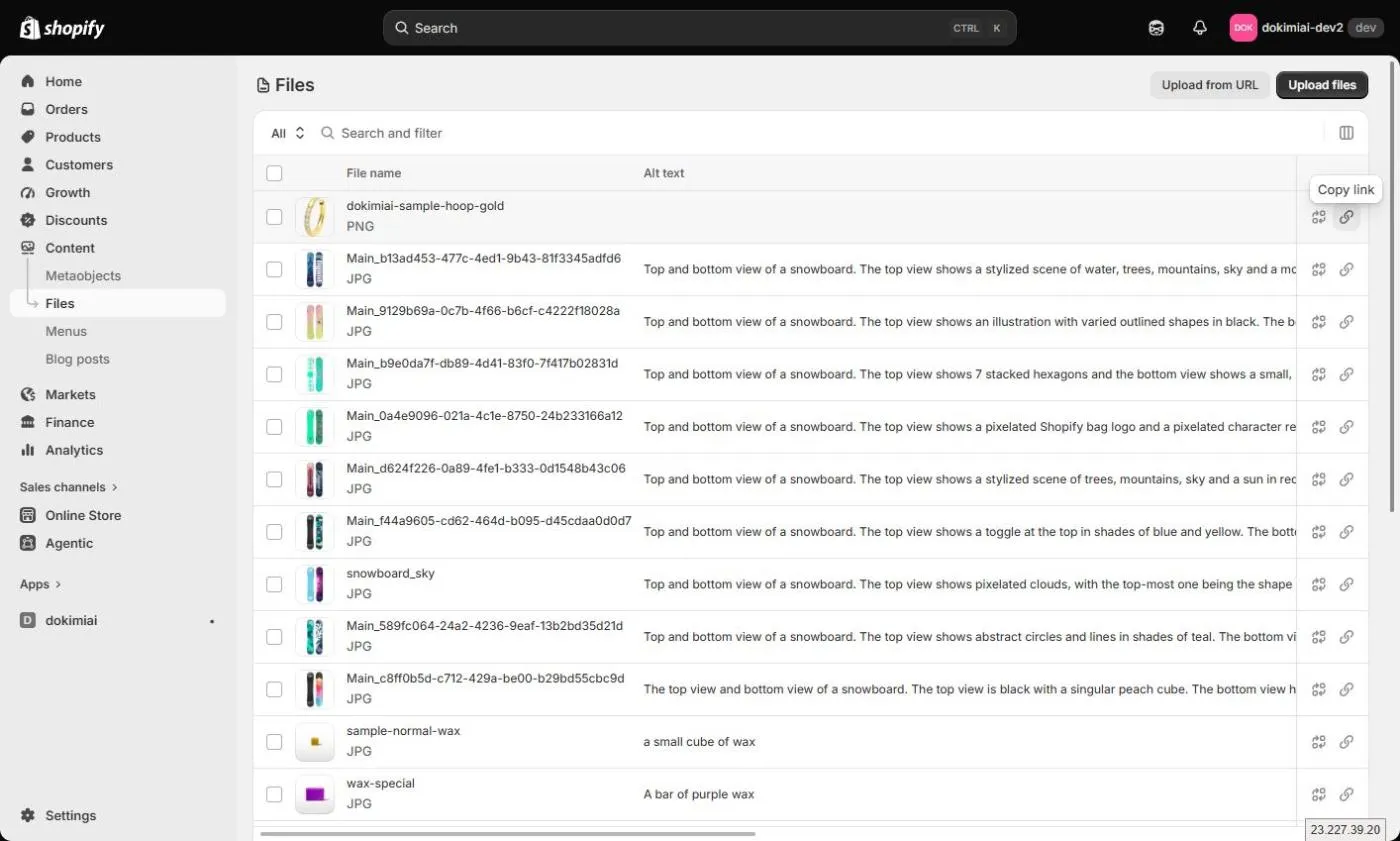1400x841 pixels.
Task: Select the sample-normal-wax checkbox
Action: [274, 741]
